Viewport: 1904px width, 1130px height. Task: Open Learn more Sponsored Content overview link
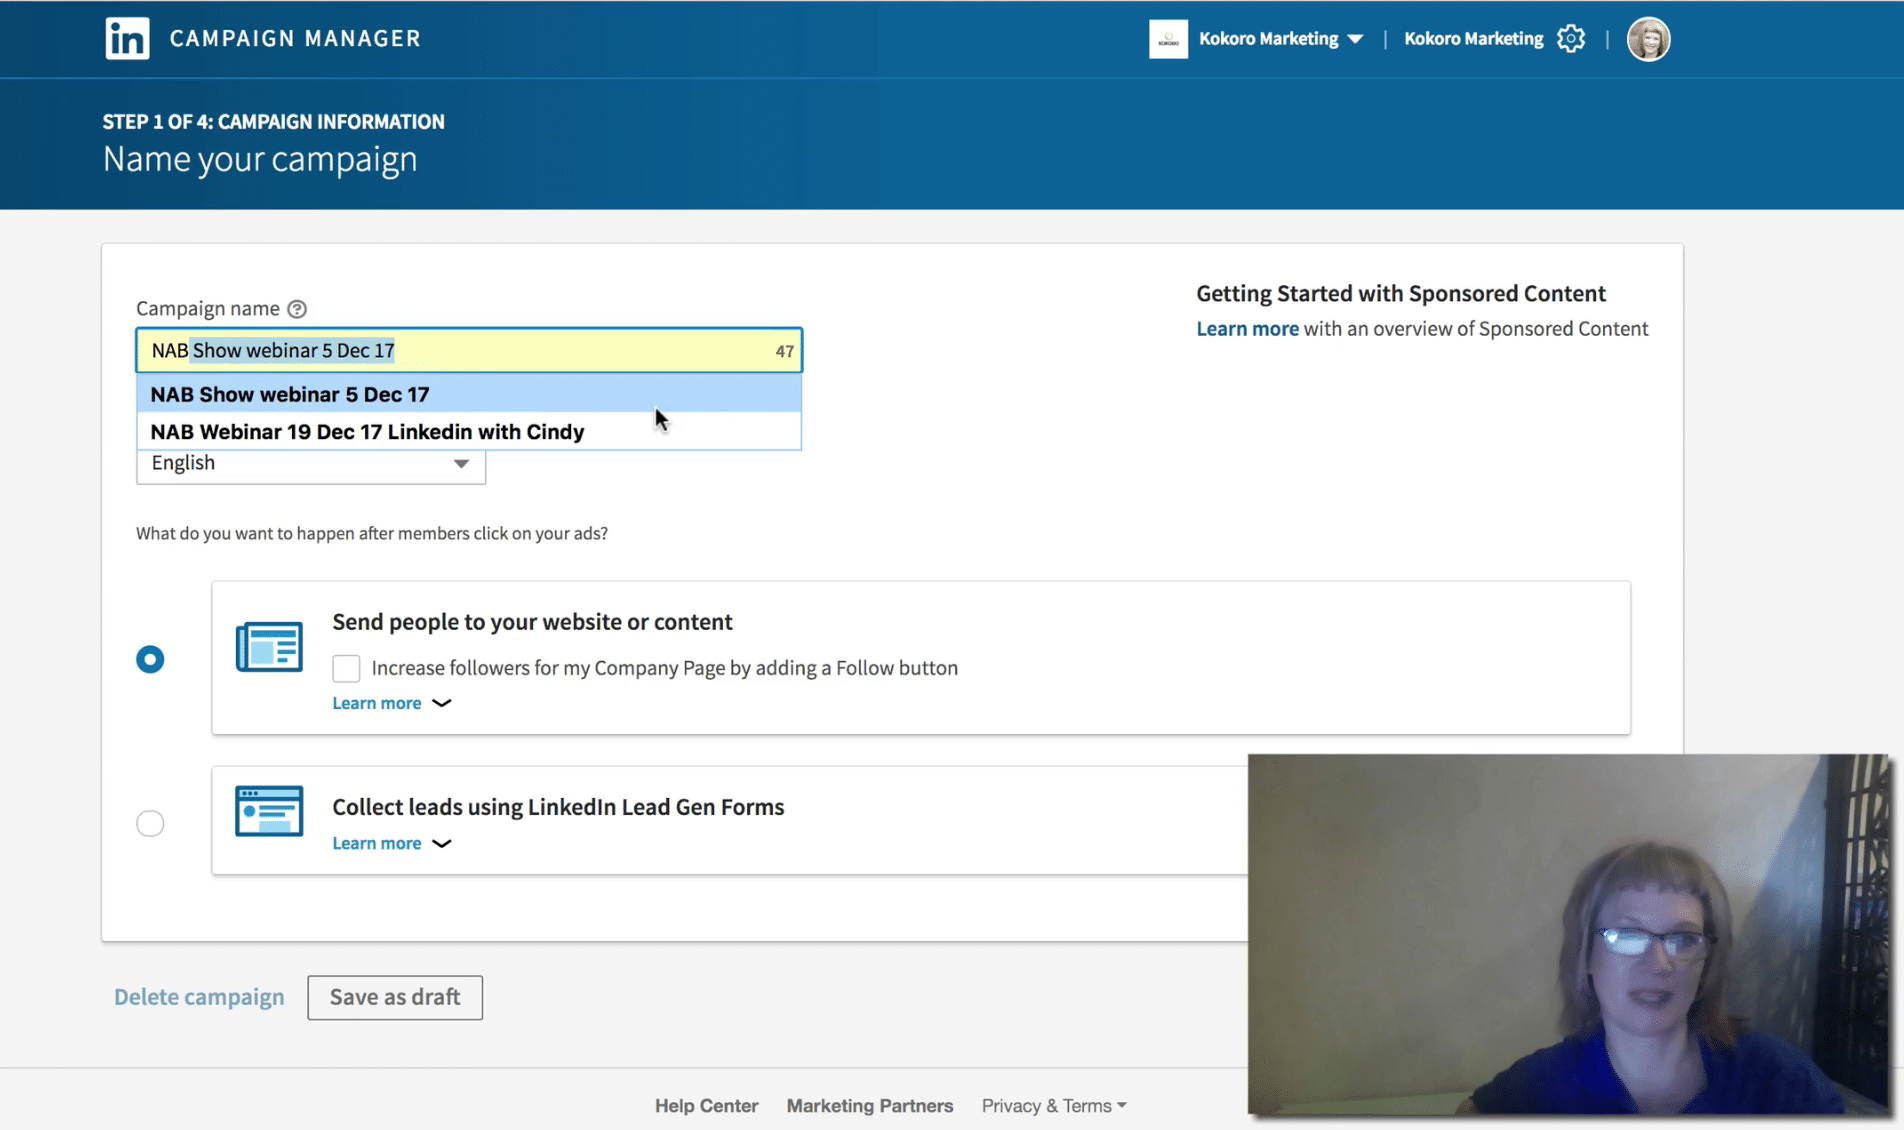coord(1247,328)
